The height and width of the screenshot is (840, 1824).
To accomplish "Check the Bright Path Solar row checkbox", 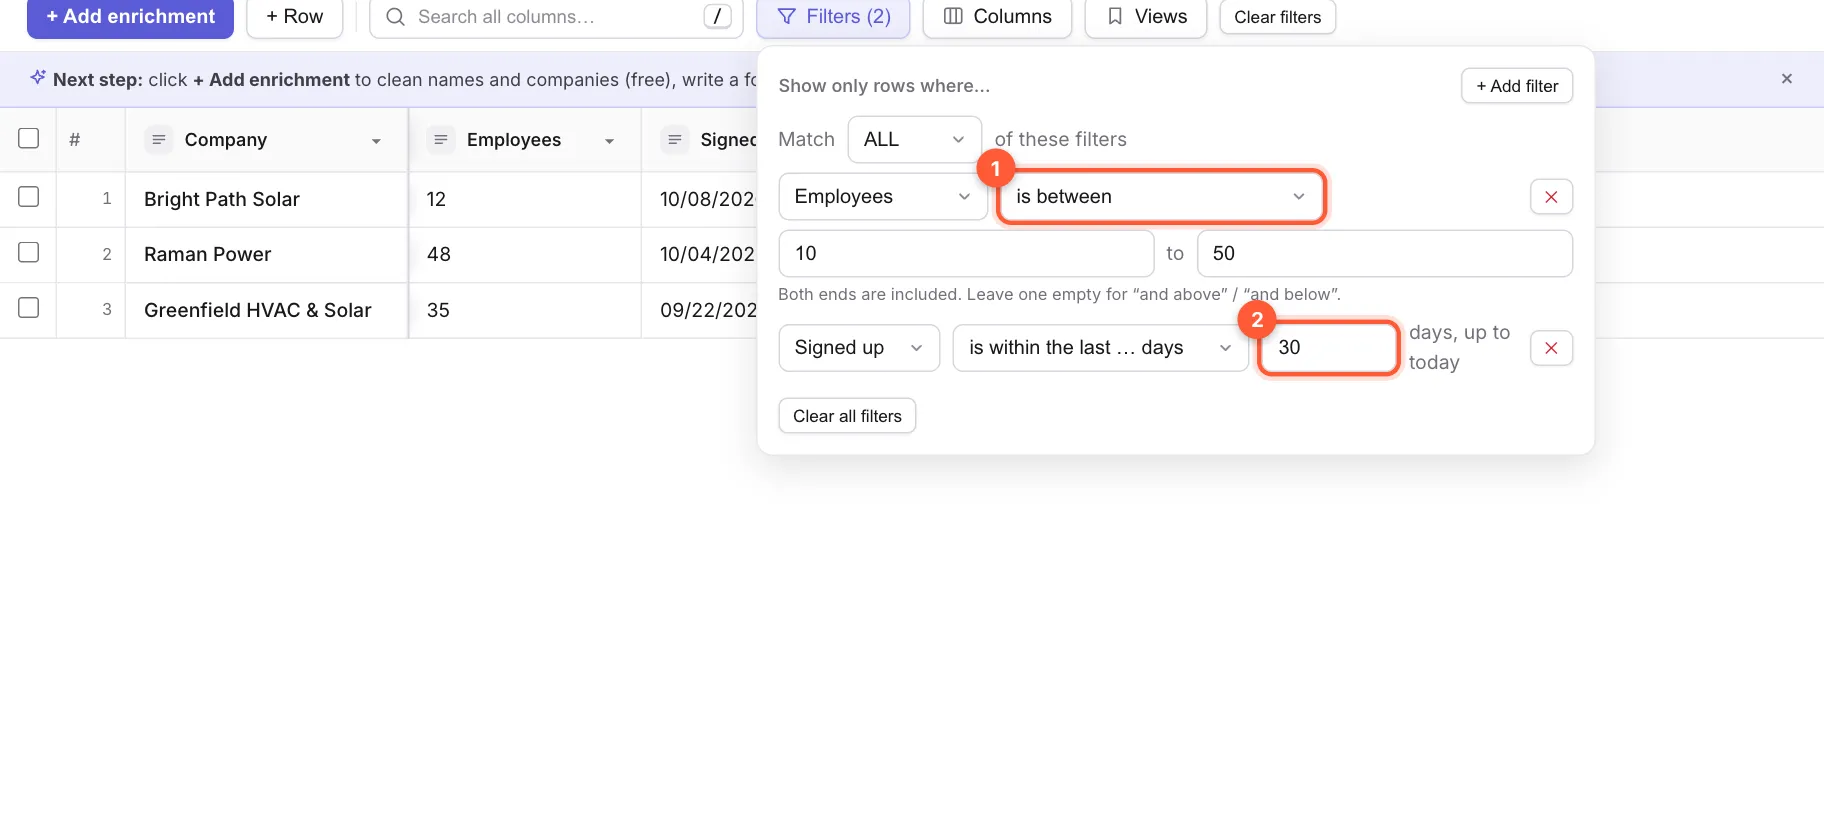I will click(x=29, y=197).
